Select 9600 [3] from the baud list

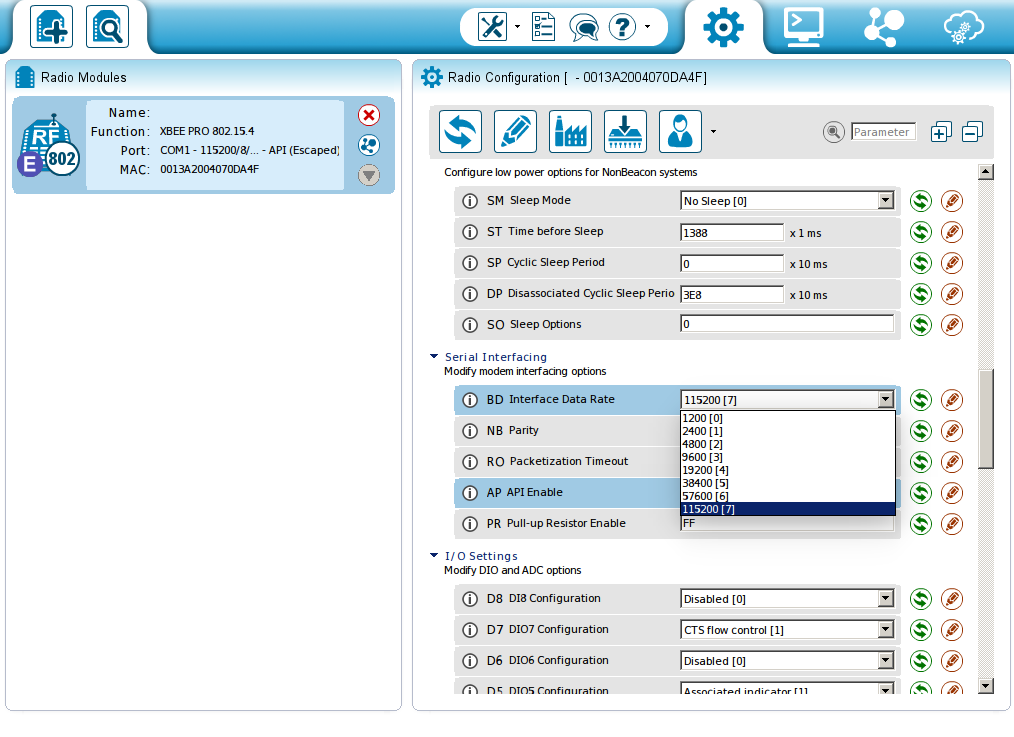788,457
